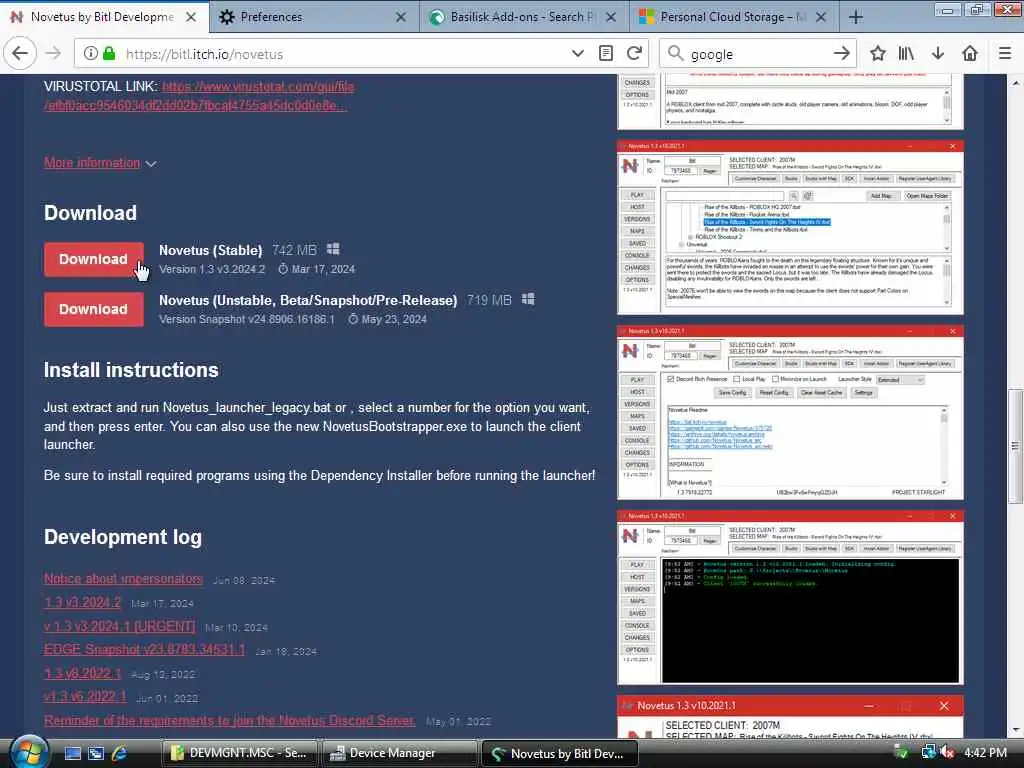
Task: Open Discord Server requirements reminder devlog
Action: point(229,720)
